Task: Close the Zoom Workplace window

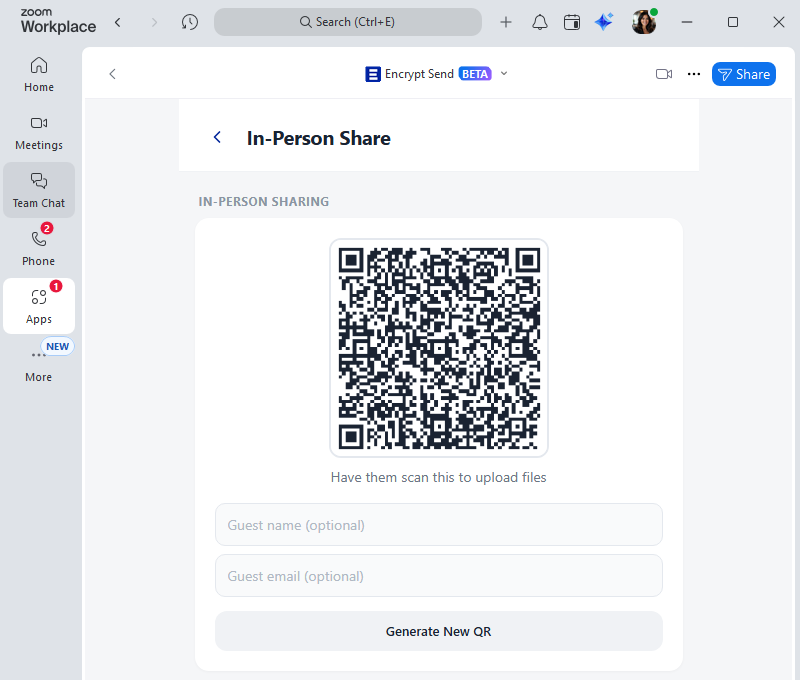Action: (x=779, y=22)
